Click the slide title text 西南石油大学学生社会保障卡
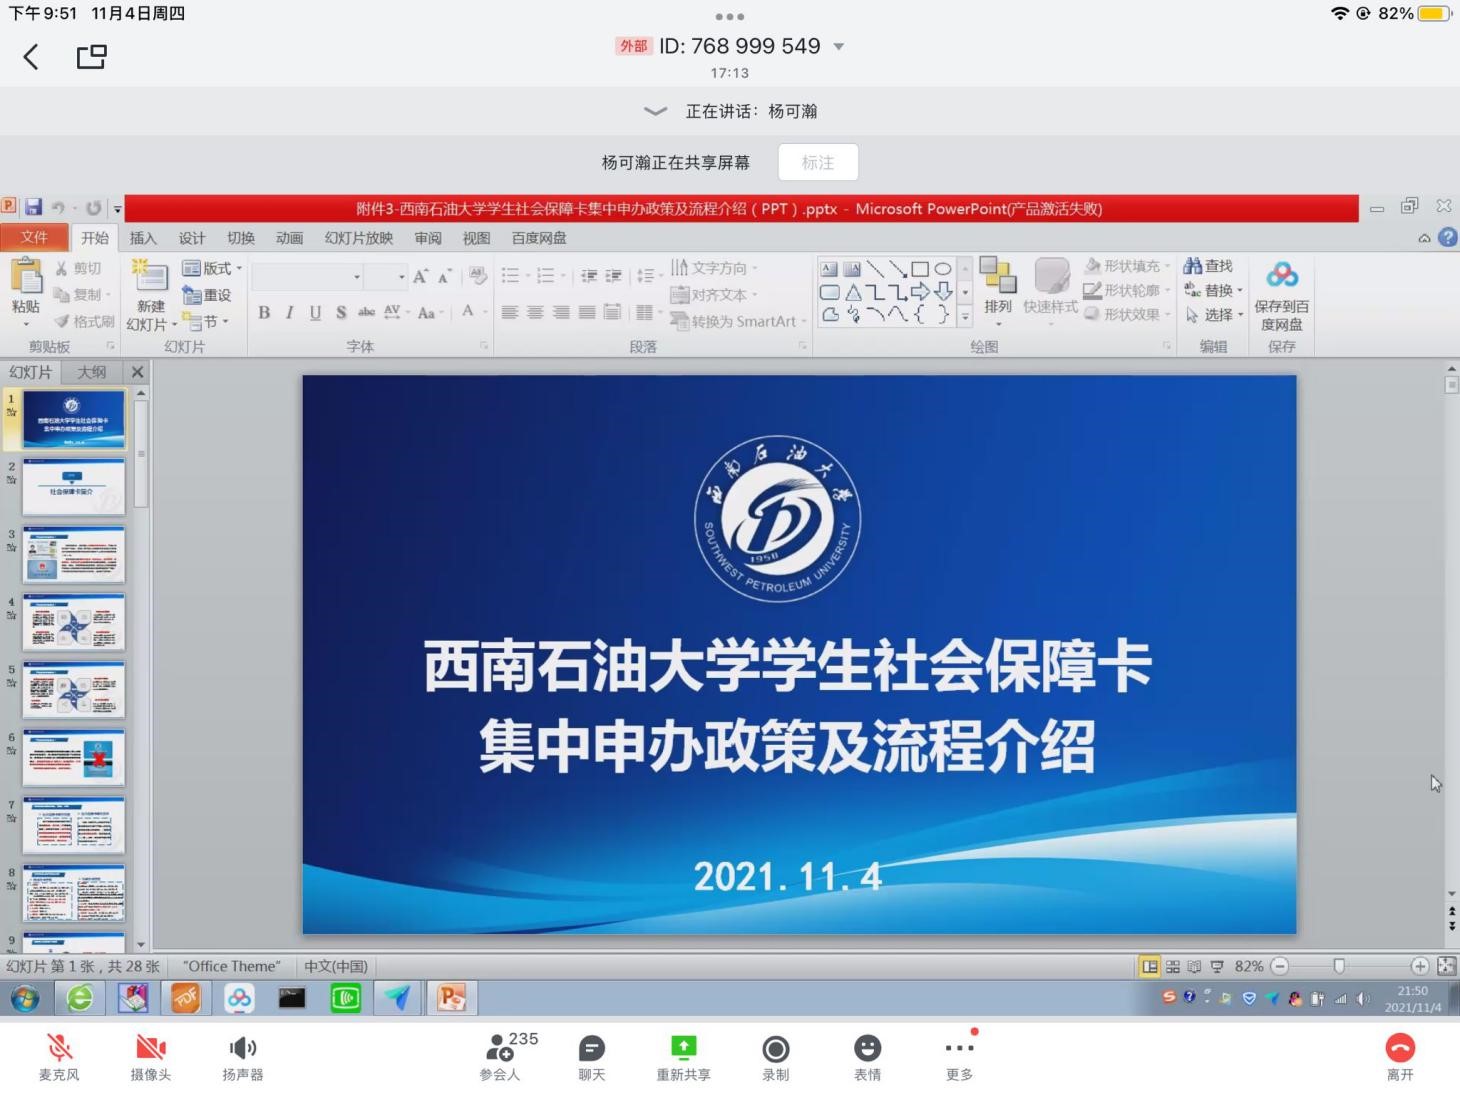The height and width of the screenshot is (1095, 1460). click(x=788, y=667)
